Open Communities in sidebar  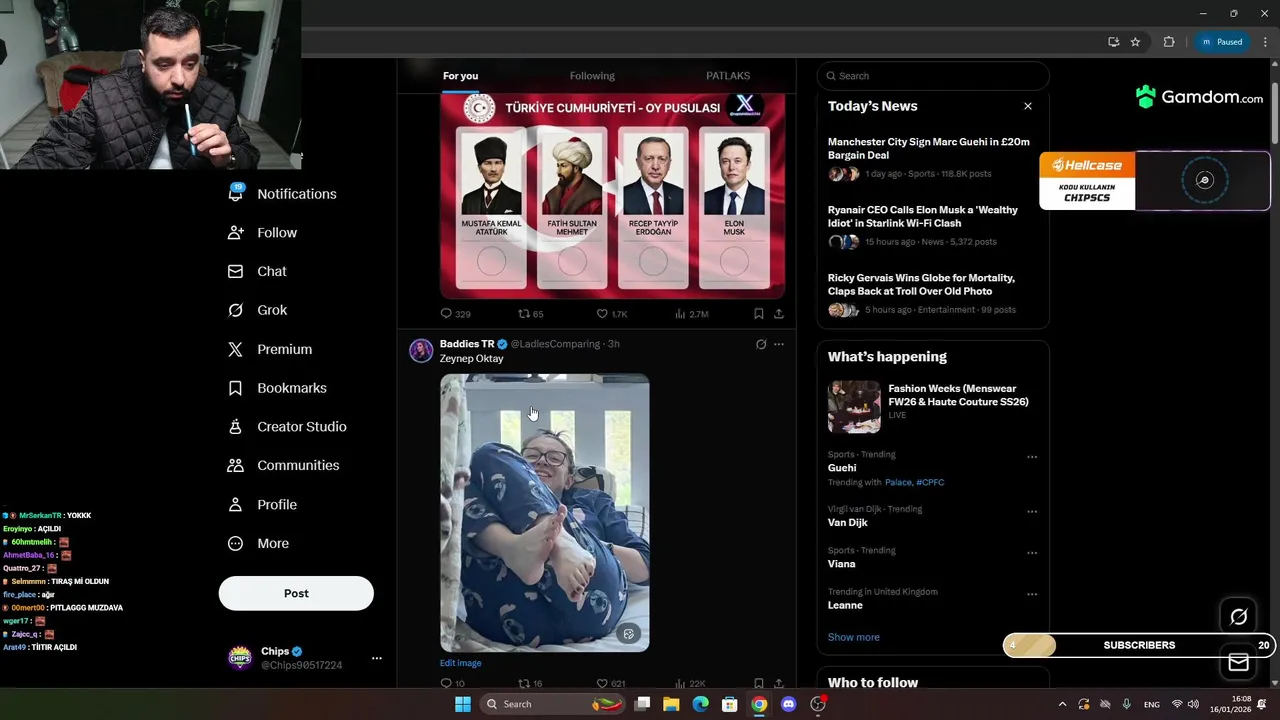(283, 465)
